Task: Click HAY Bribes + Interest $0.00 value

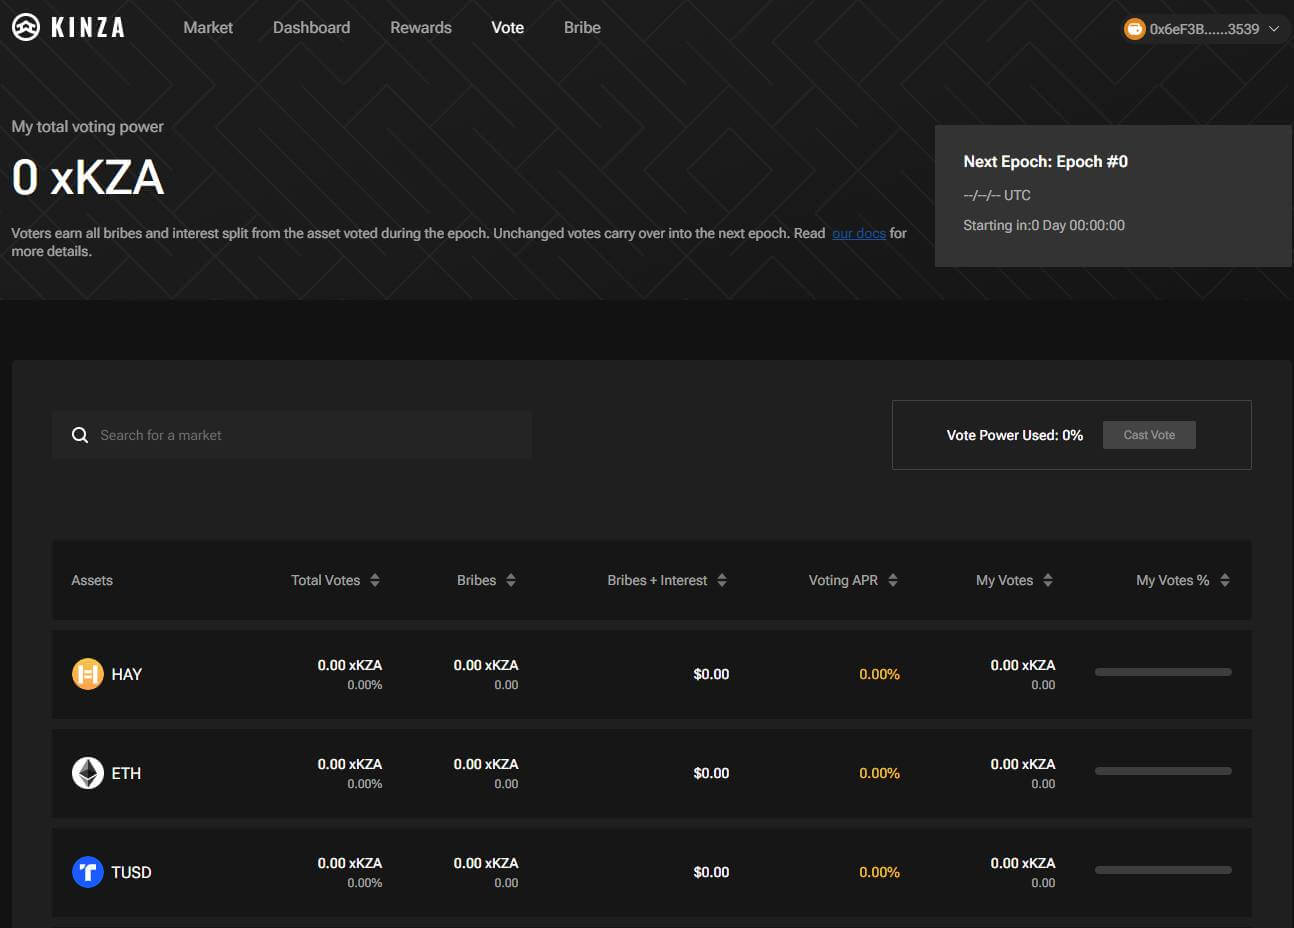Action: pos(711,674)
